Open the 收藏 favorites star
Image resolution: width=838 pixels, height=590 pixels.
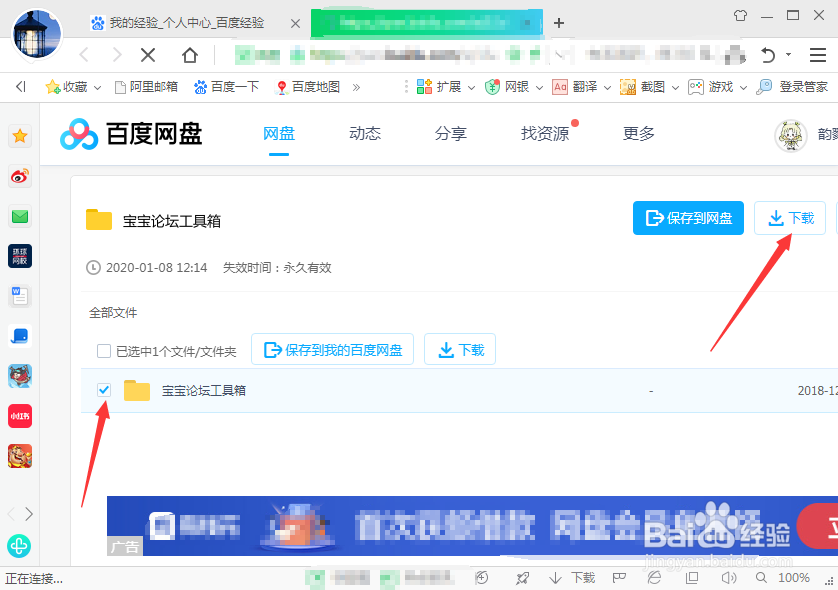coord(66,87)
